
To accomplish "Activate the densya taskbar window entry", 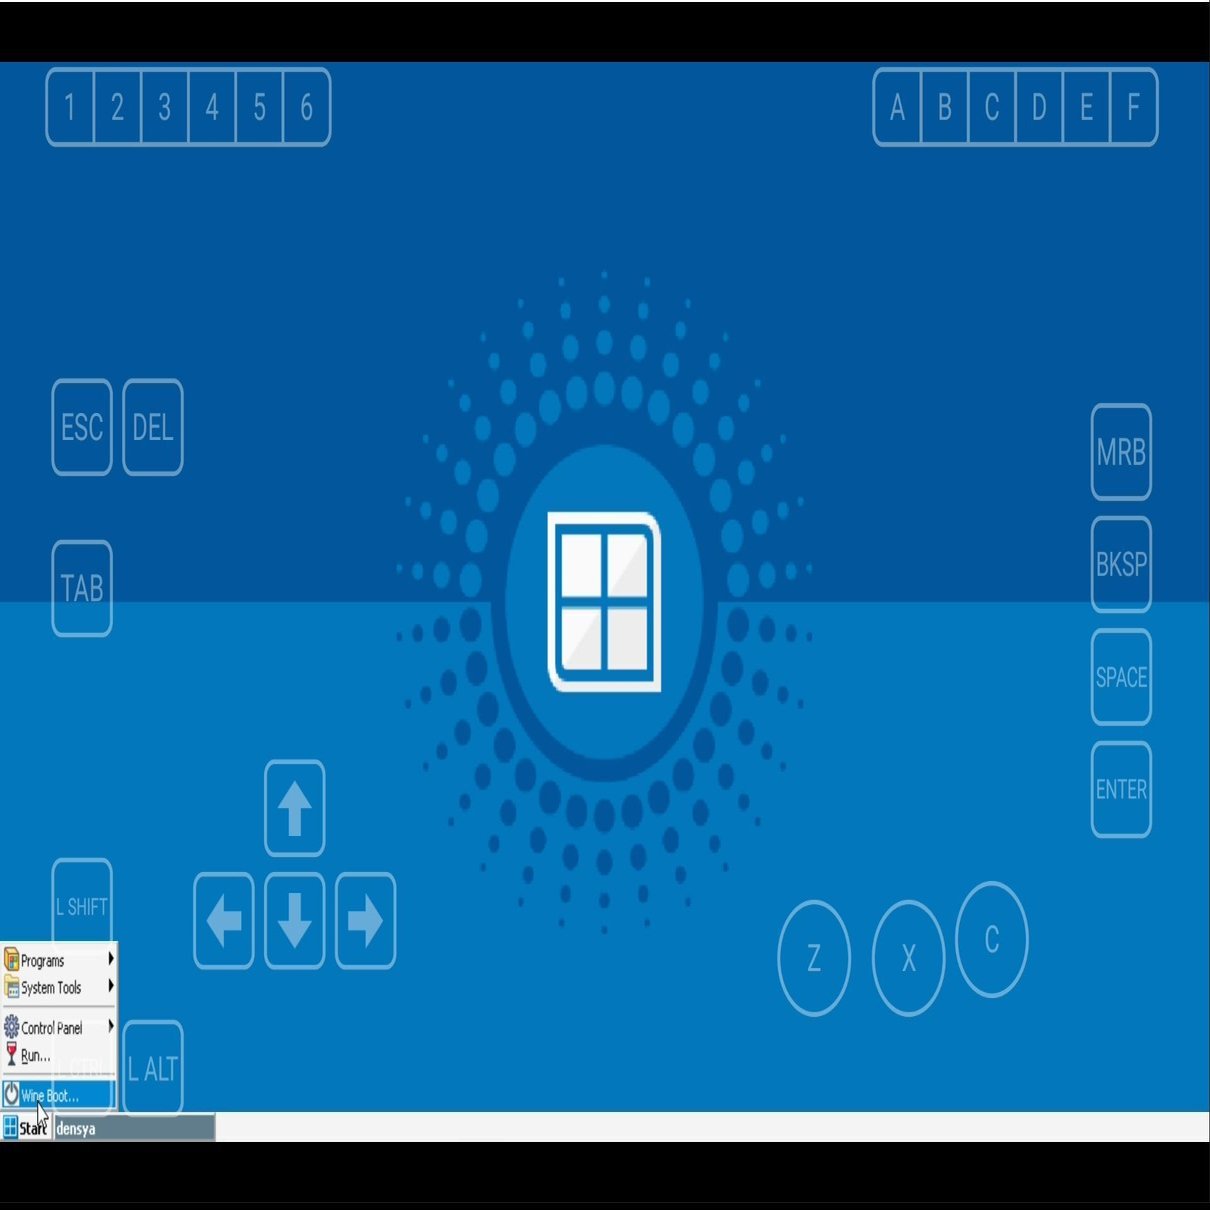I will (x=134, y=1128).
